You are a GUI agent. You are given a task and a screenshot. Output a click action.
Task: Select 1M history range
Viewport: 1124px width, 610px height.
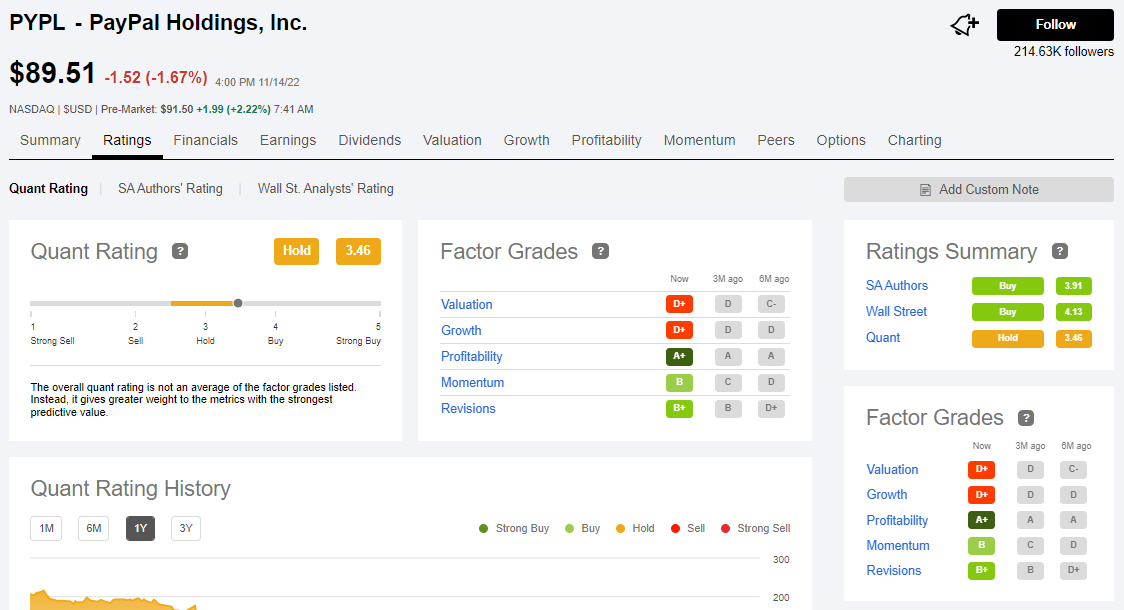[x=46, y=528]
